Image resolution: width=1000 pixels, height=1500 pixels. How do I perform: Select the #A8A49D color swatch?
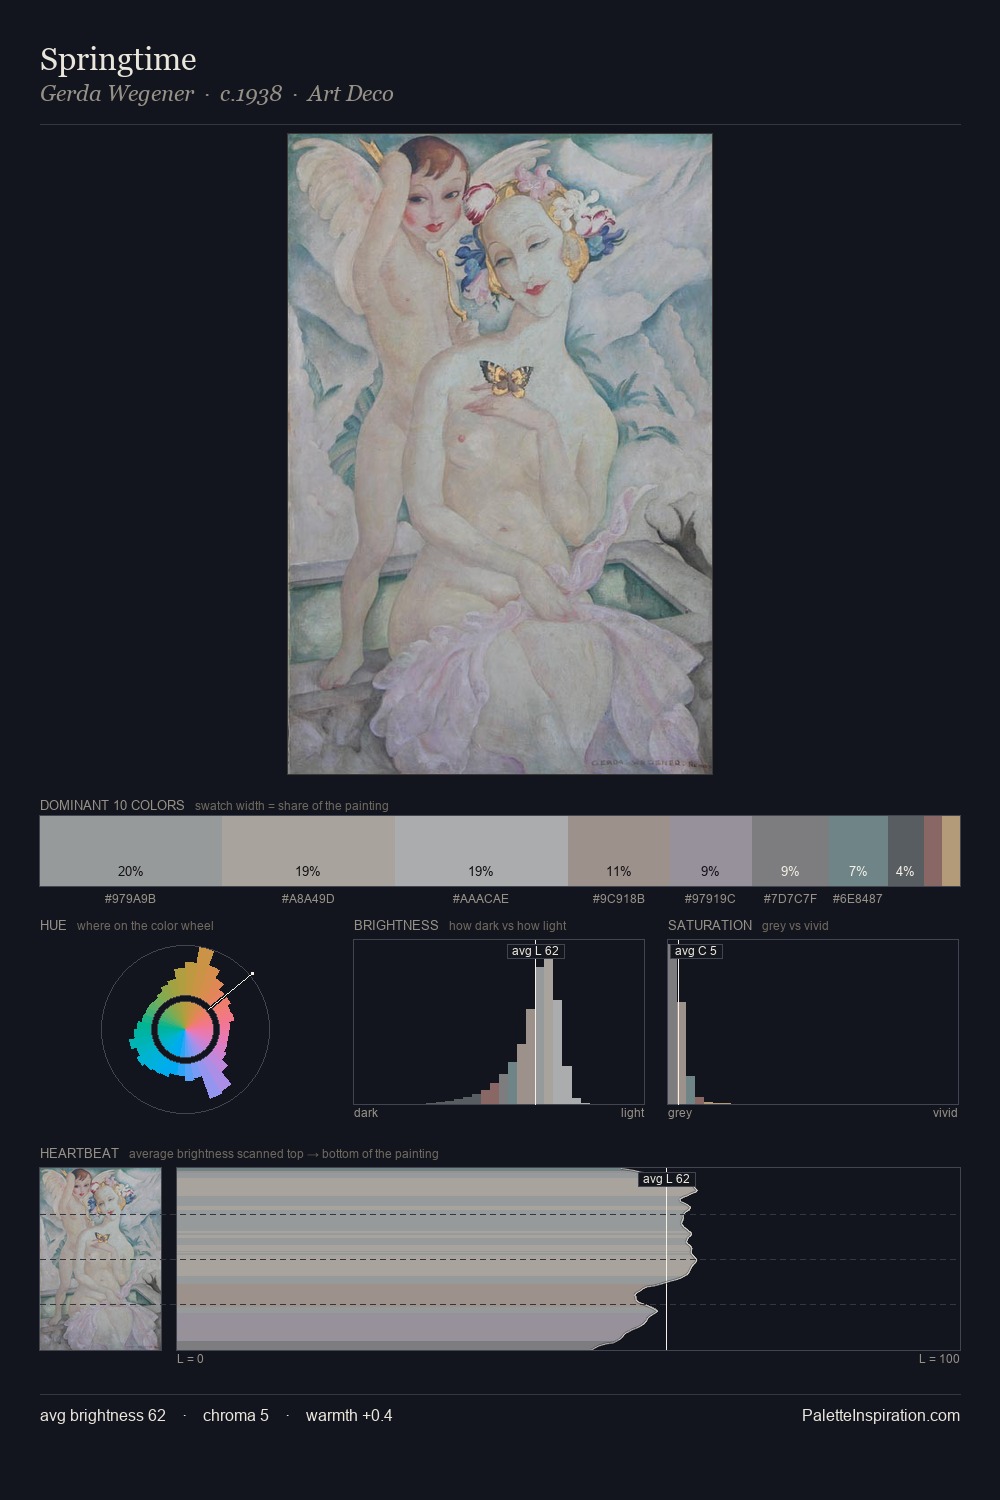pos(308,851)
